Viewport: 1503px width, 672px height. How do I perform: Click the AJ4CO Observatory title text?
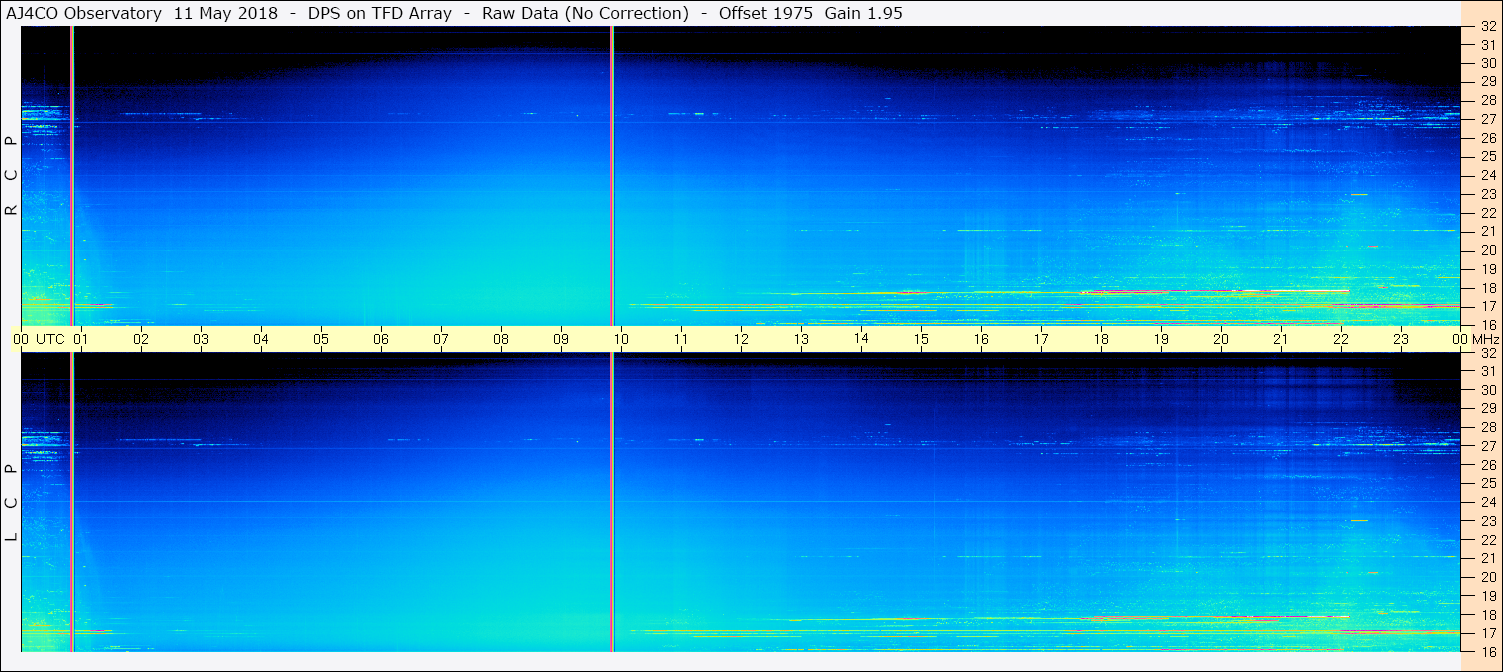click(83, 13)
